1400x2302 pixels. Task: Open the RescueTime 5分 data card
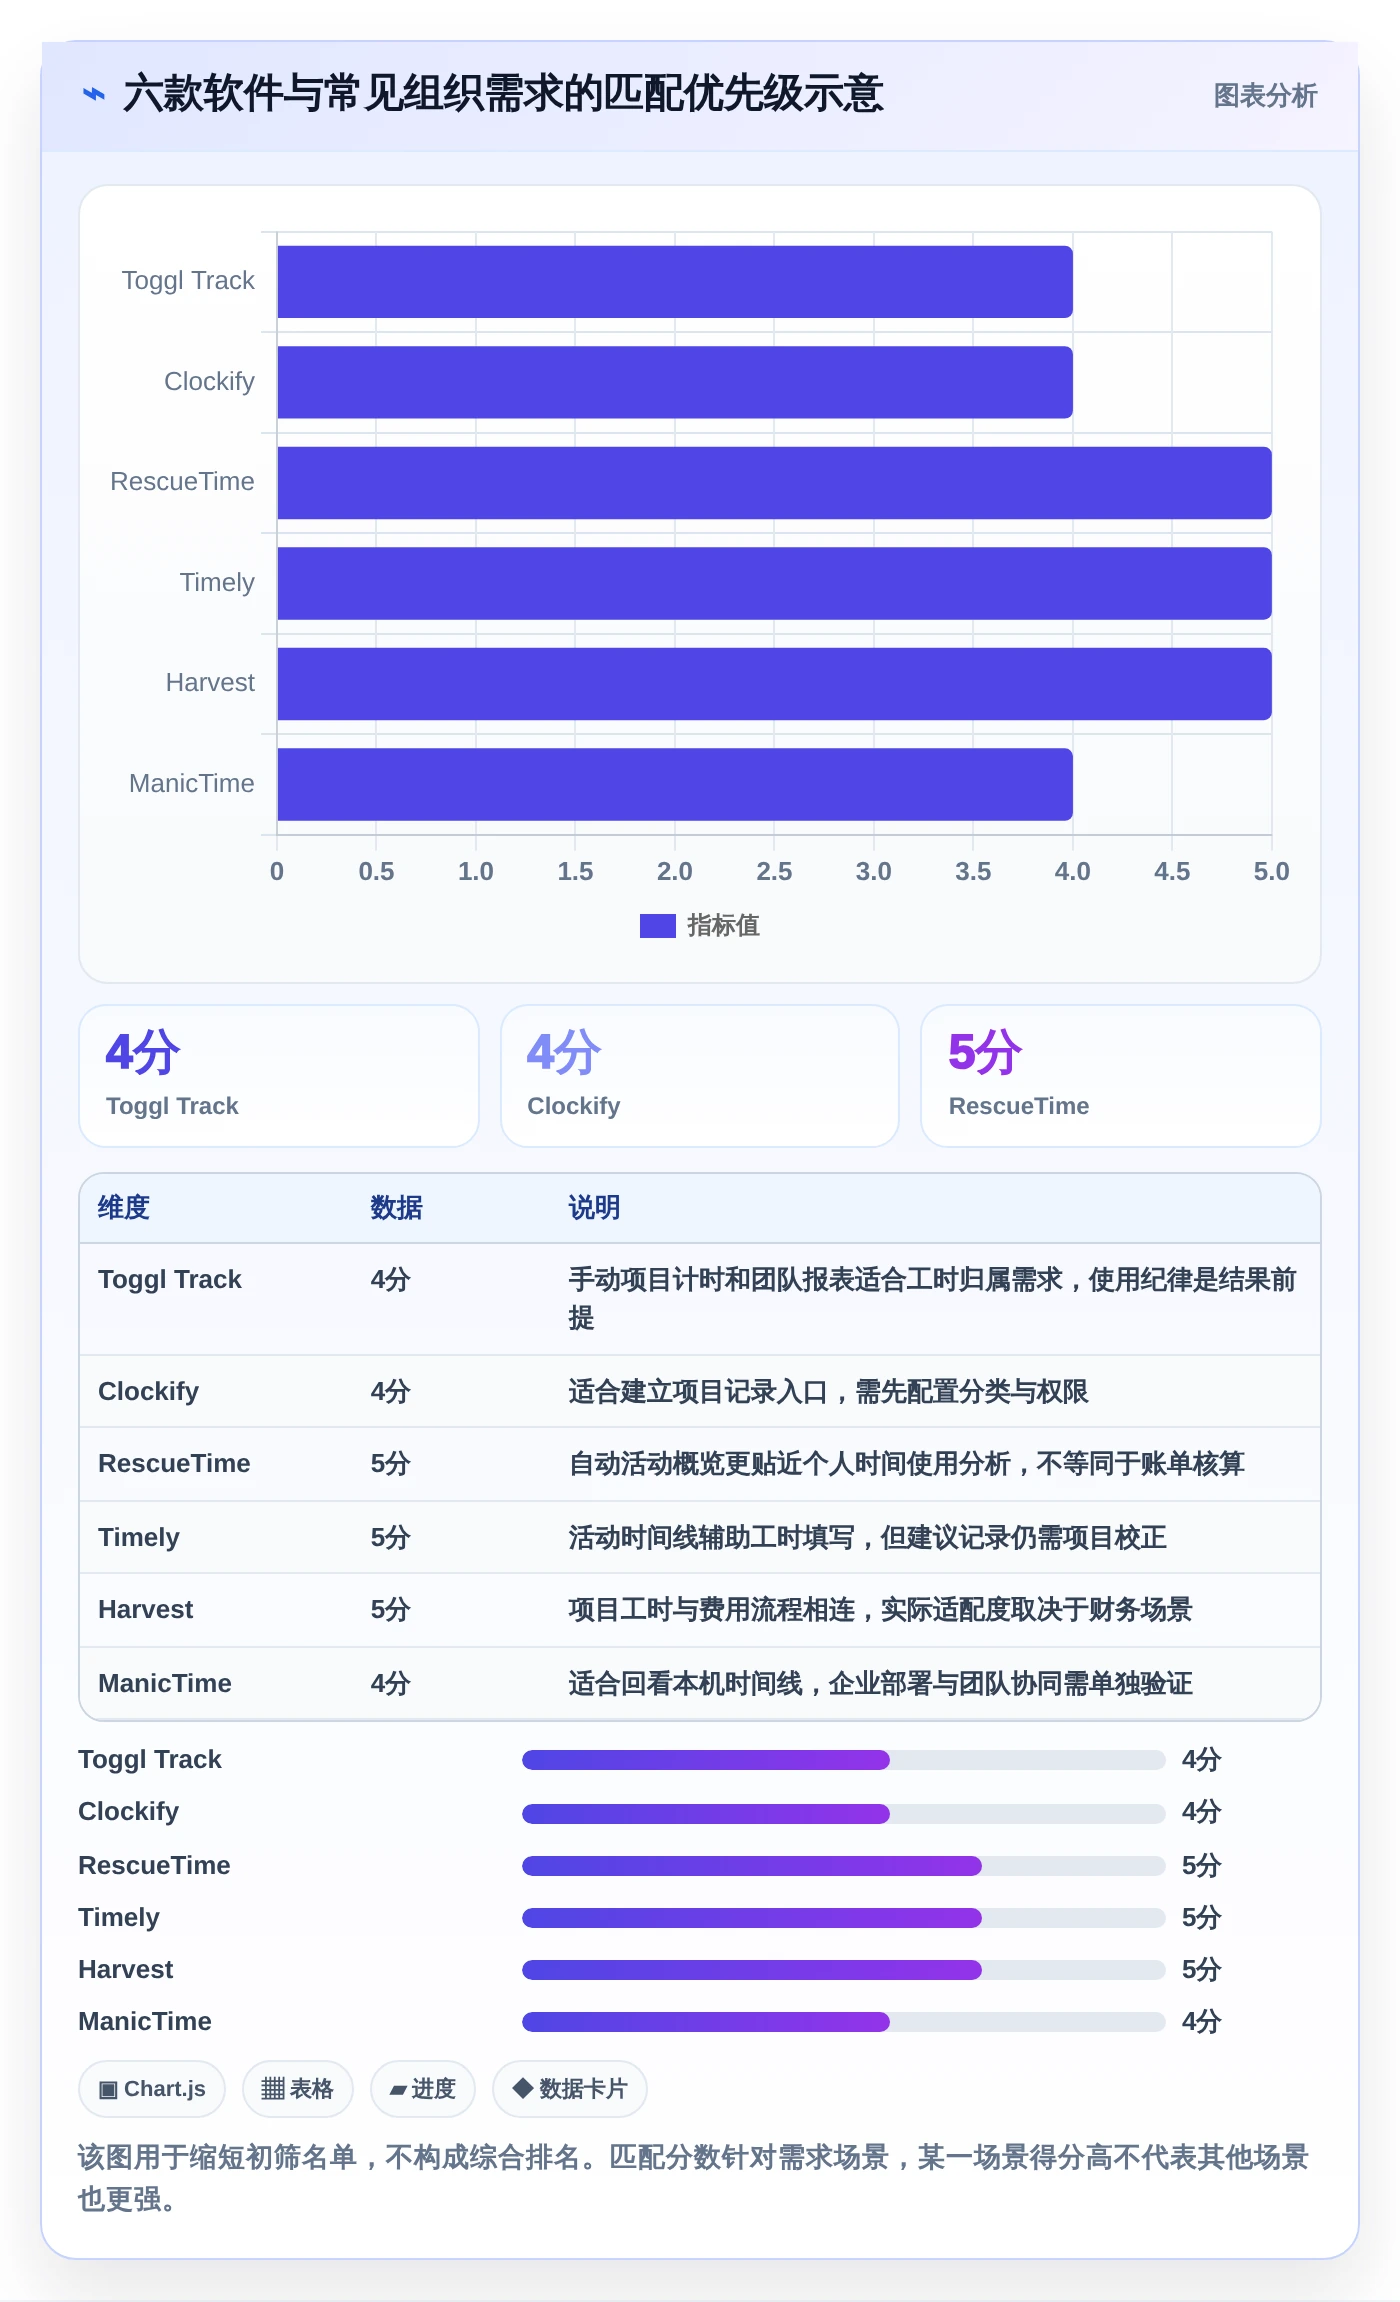(x=1121, y=1076)
